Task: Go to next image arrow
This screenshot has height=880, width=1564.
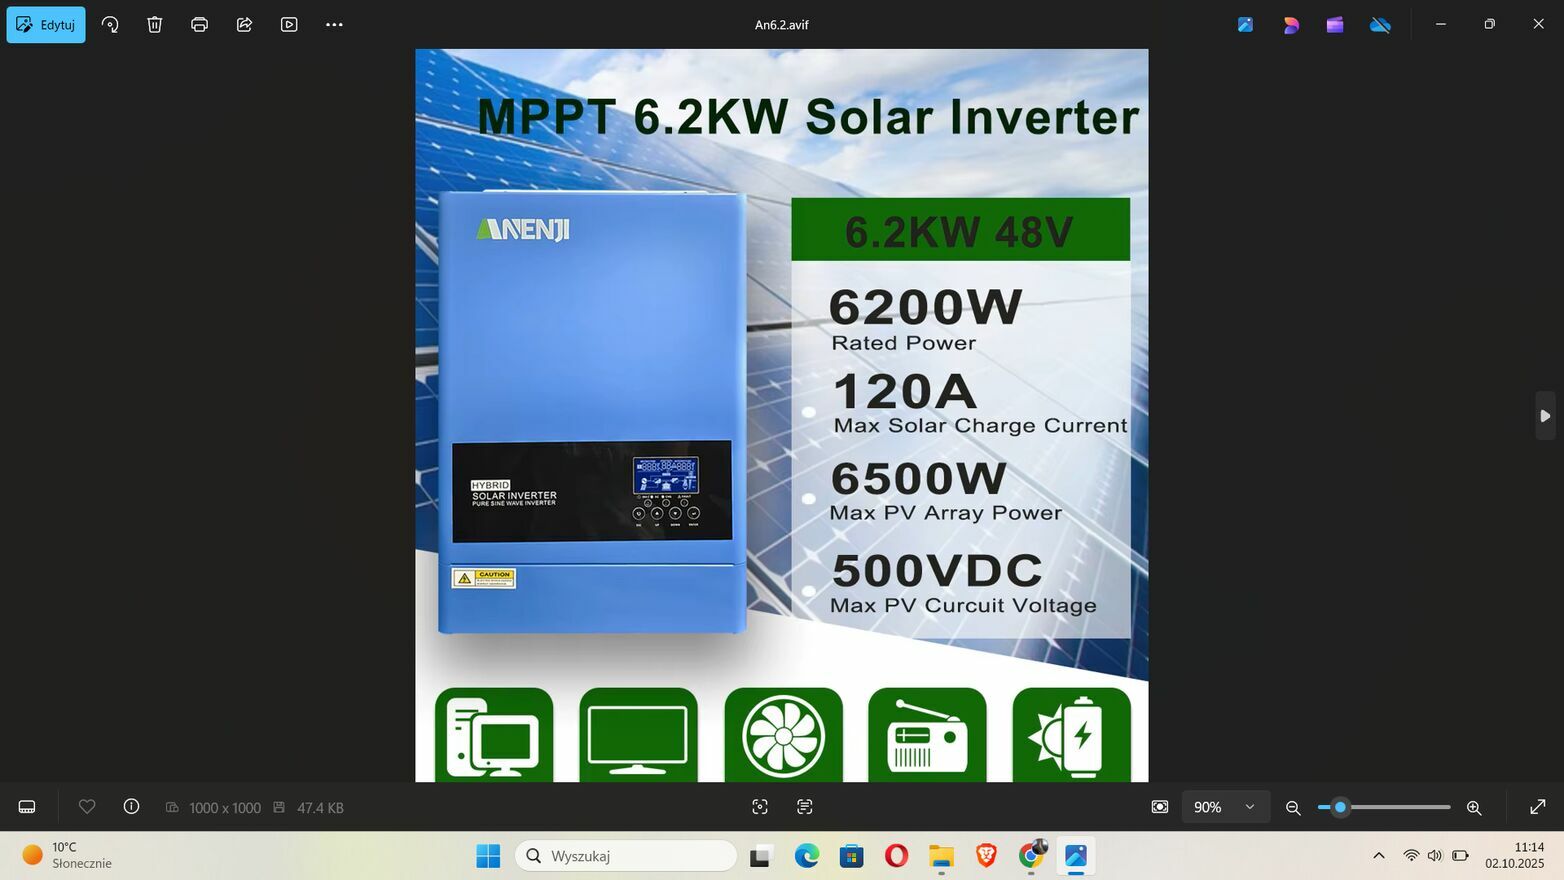Action: tap(1545, 416)
